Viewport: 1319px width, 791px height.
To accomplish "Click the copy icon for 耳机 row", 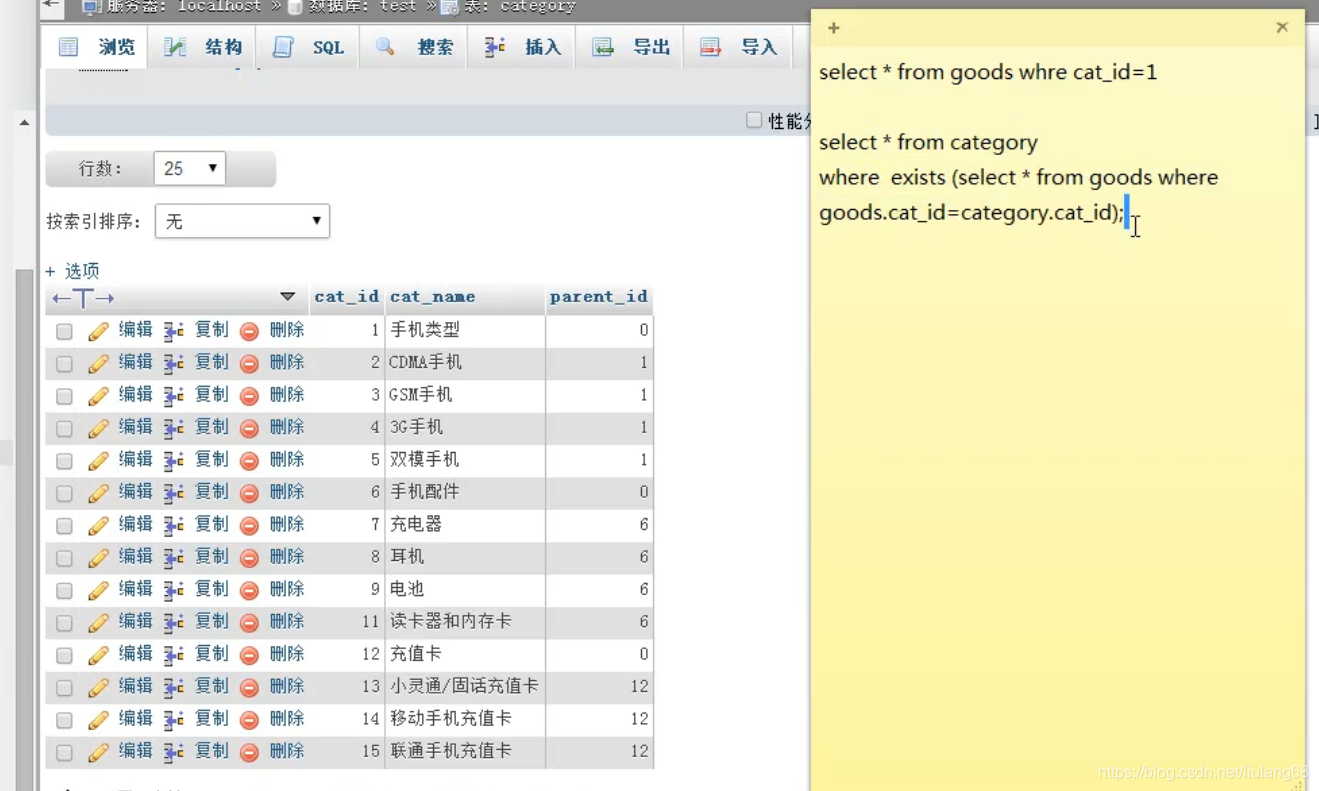I will (x=174, y=558).
